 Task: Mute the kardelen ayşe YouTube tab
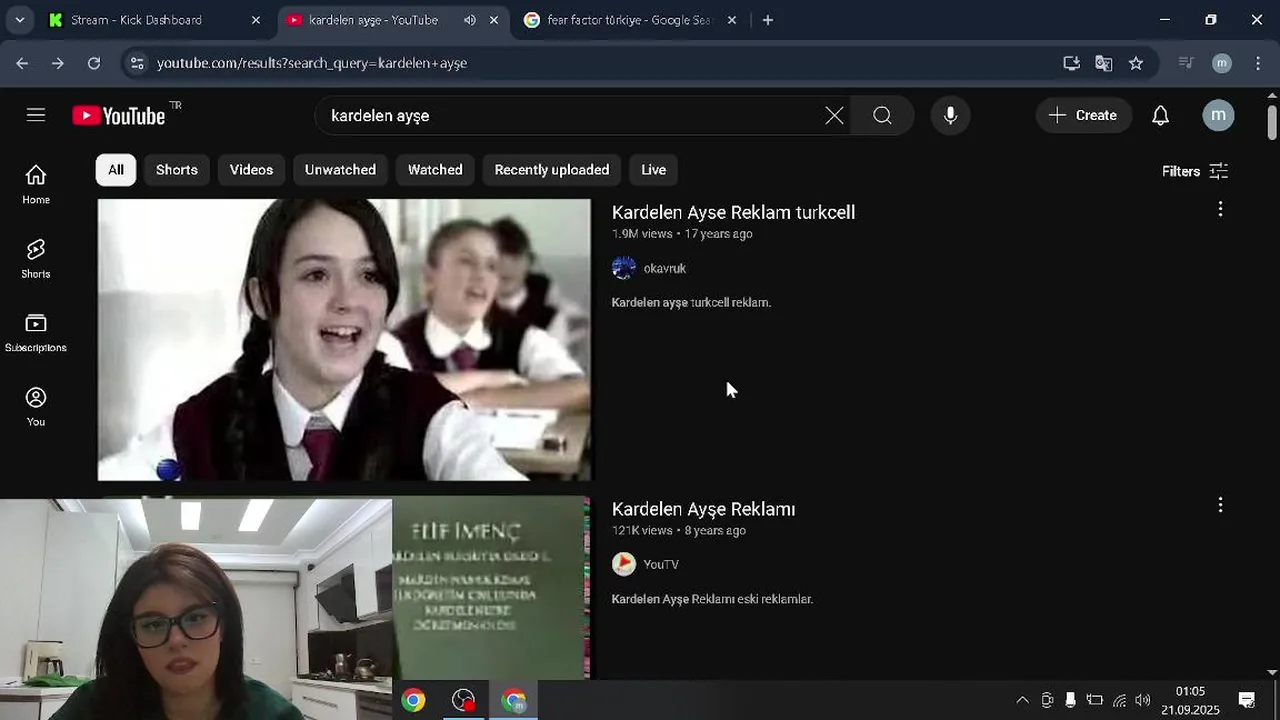[x=470, y=20]
